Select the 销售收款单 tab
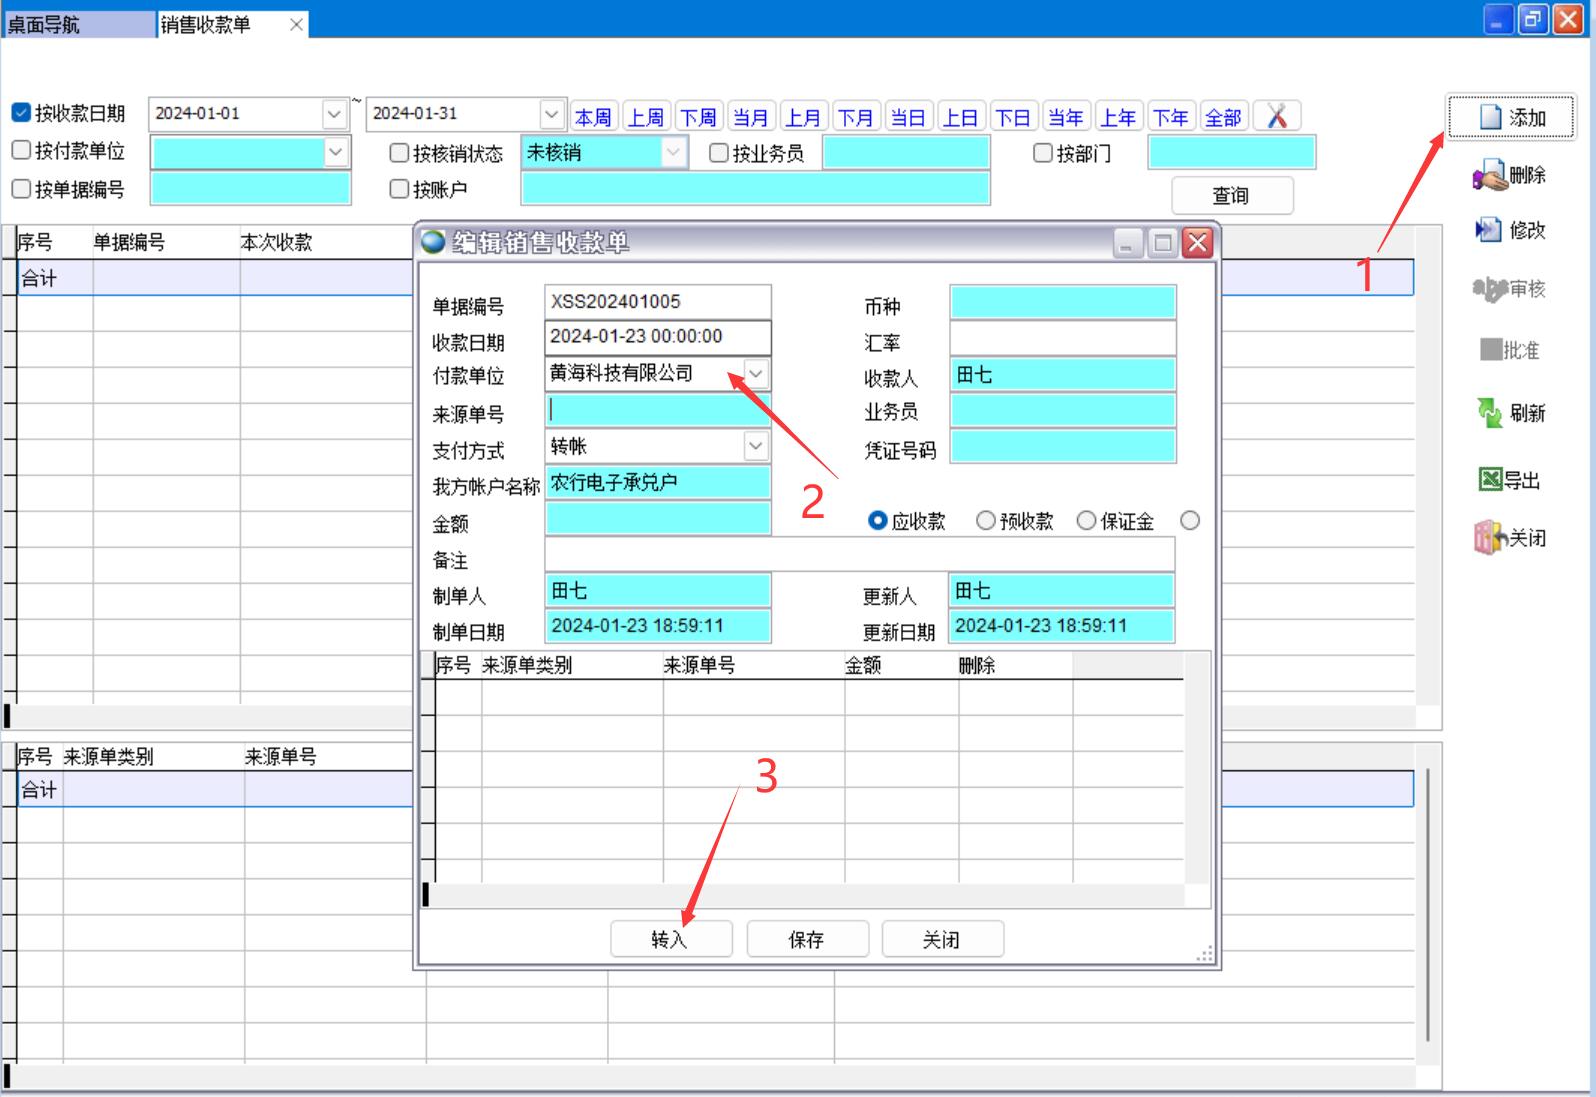Image resolution: width=1596 pixels, height=1097 pixels. [206, 25]
